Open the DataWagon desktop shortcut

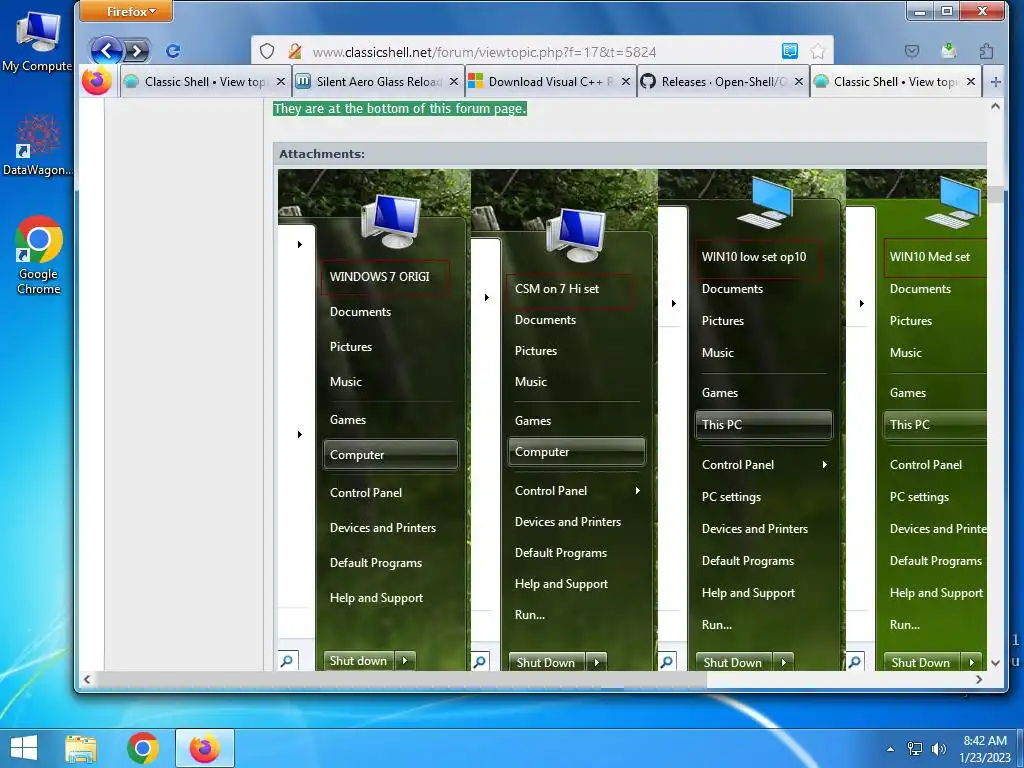pyautogui.click(x=37, y=145)
